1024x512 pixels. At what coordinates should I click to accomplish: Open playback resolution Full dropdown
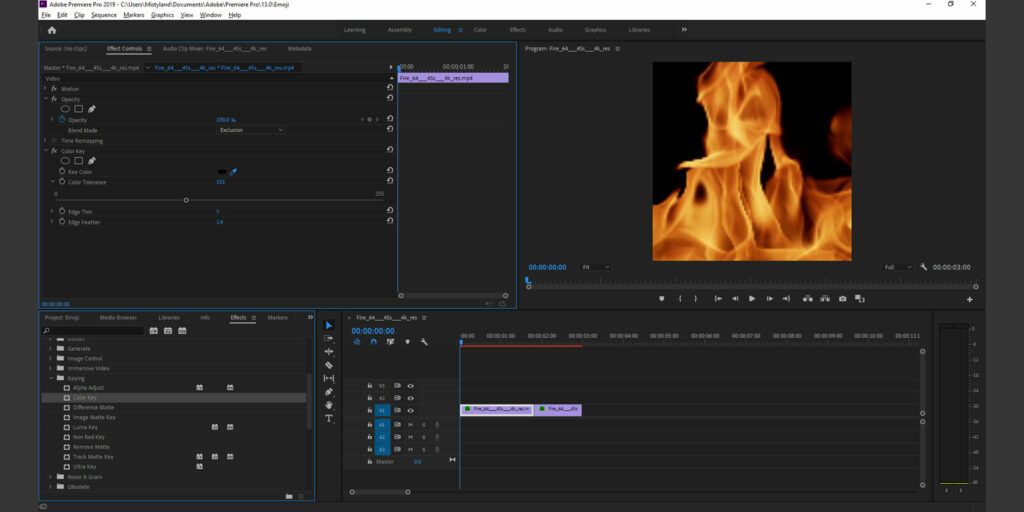click(898, 267)
